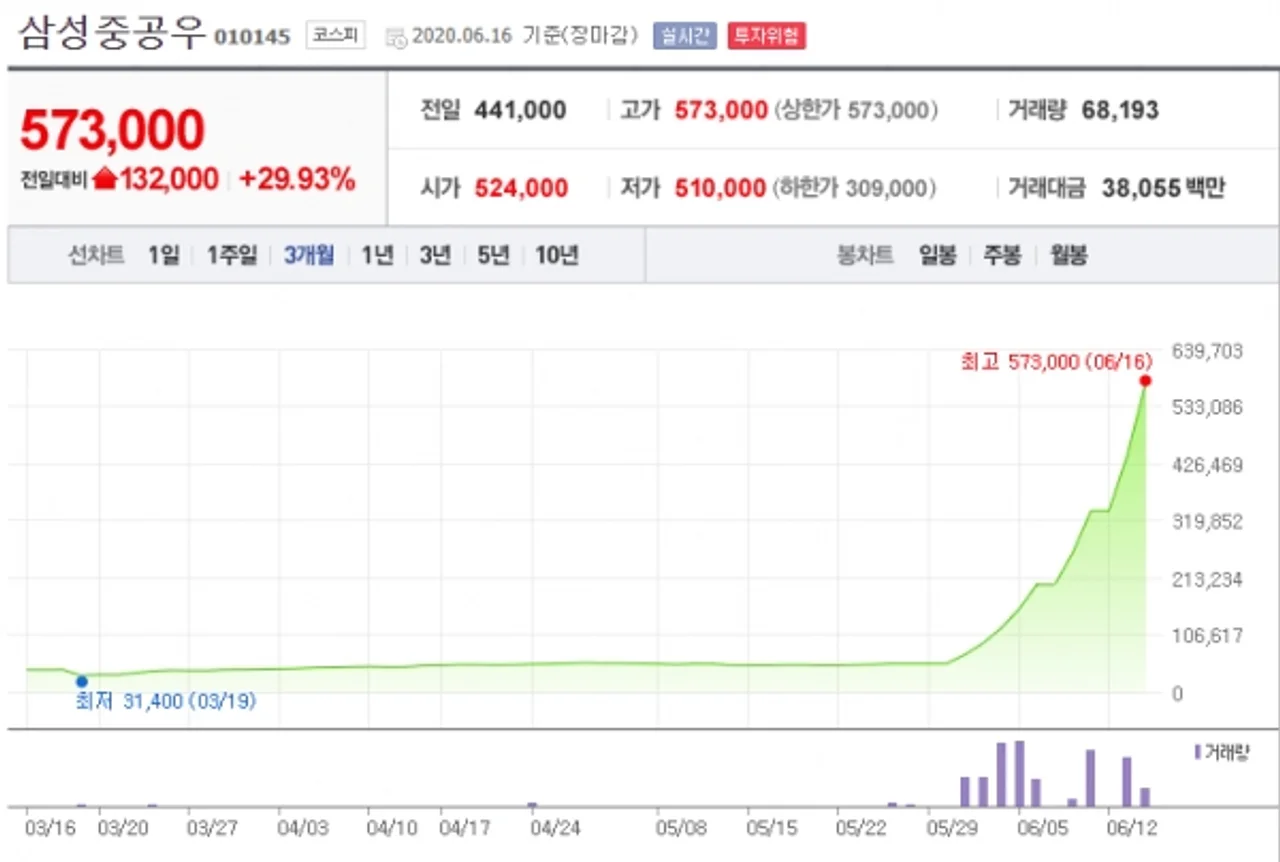Select the 5년 chart period
1280x862 pixels.
[493, 255]
